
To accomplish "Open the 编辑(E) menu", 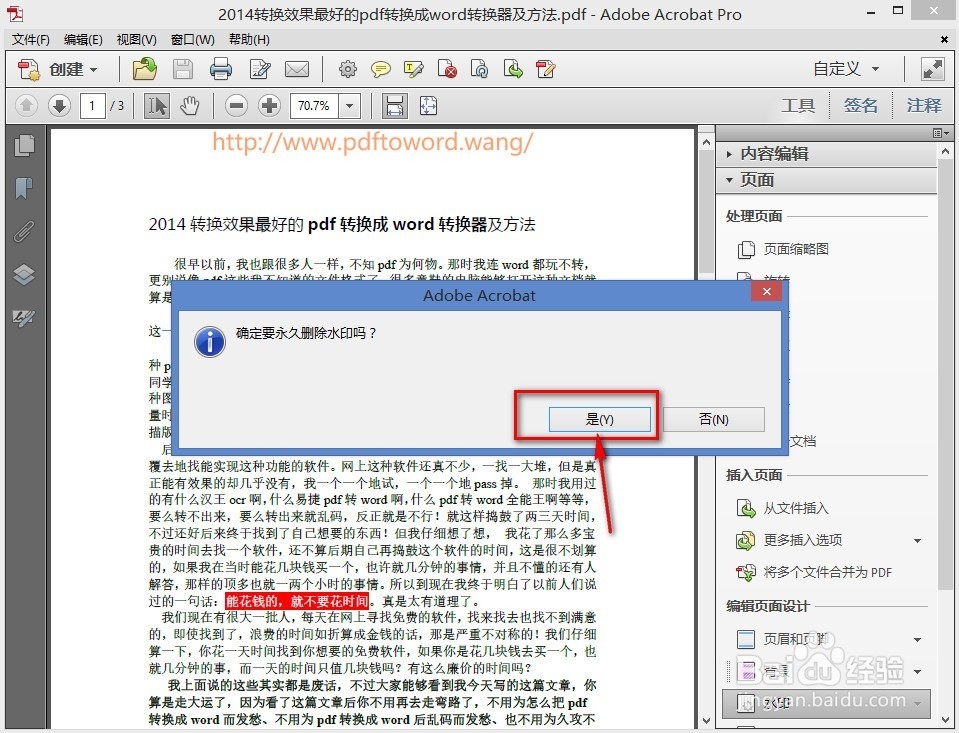I will coord(83,40).
